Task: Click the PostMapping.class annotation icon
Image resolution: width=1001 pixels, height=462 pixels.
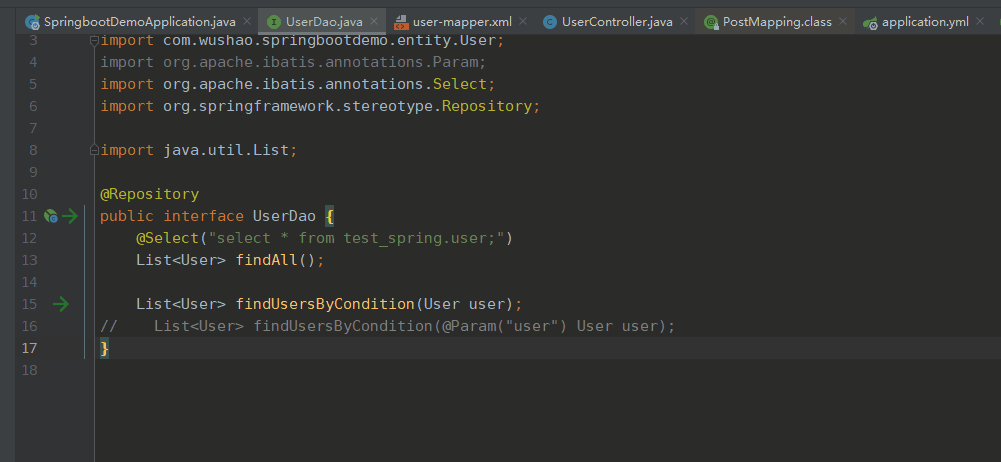Action: point(711,22)
